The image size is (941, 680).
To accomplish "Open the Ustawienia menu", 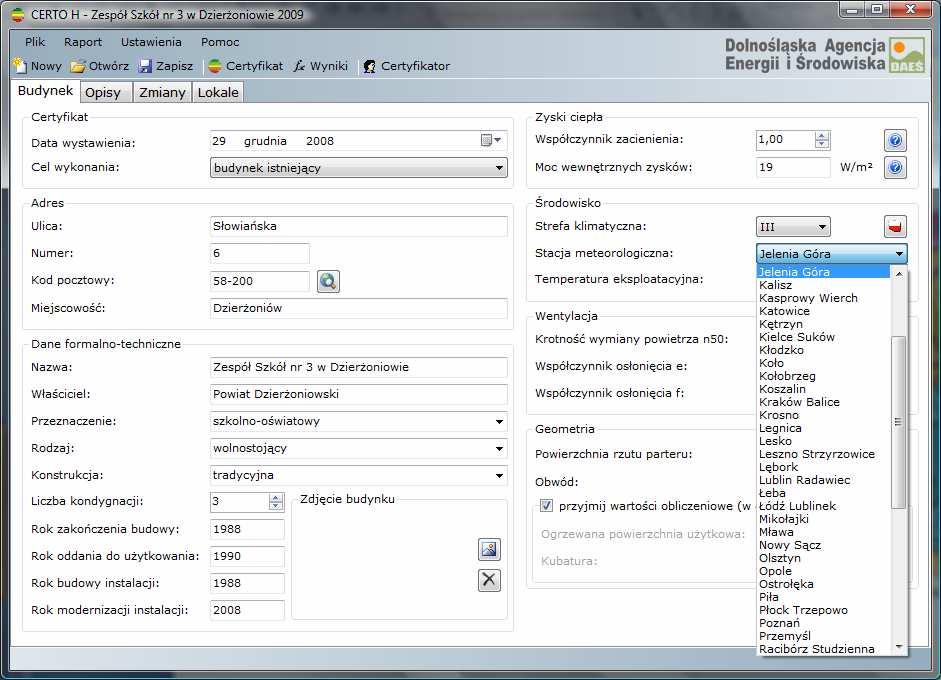I will (x=151, y=42).
